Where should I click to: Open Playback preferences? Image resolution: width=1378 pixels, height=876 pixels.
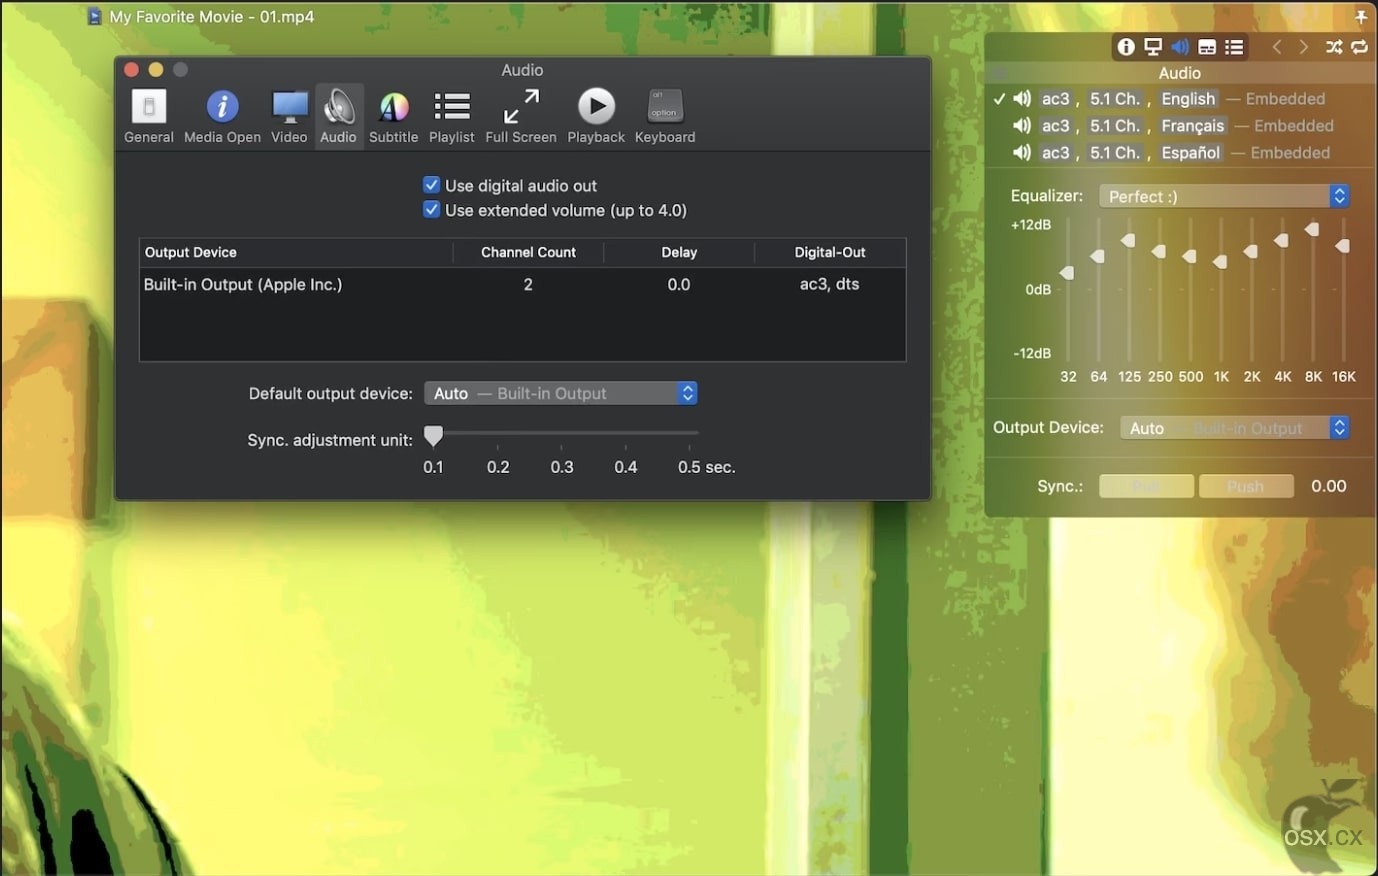[x=596, y=117]
